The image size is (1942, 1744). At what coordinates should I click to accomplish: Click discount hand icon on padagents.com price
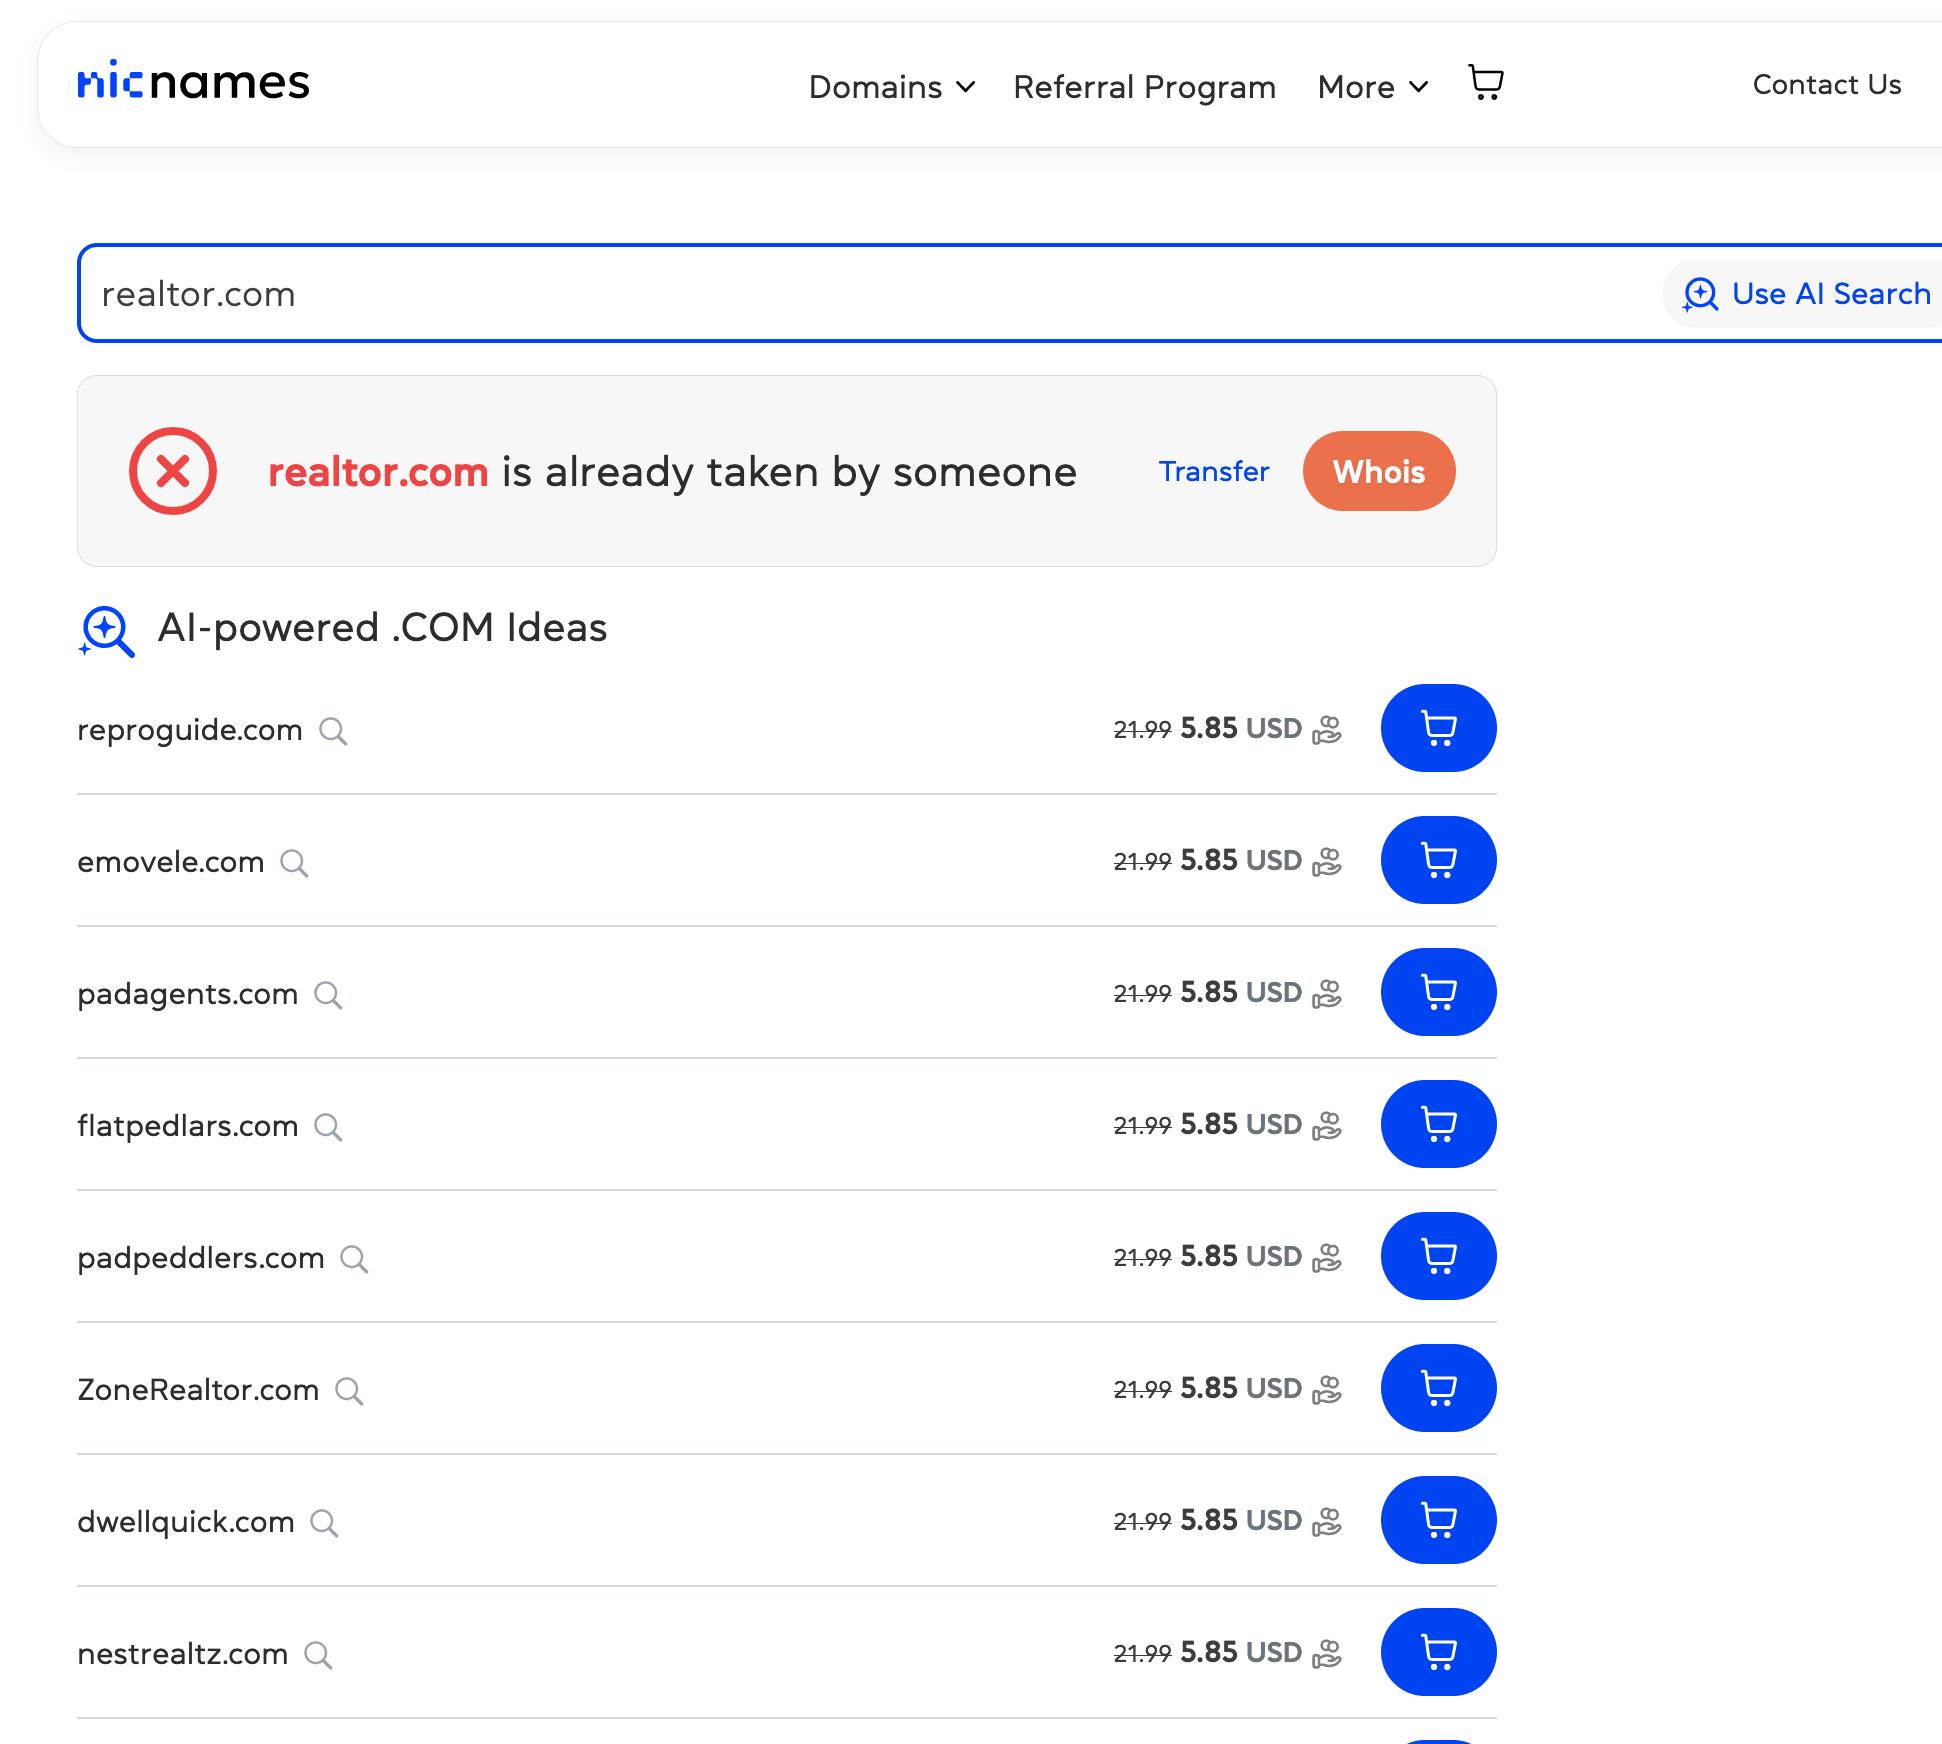tap(1327, 993)
